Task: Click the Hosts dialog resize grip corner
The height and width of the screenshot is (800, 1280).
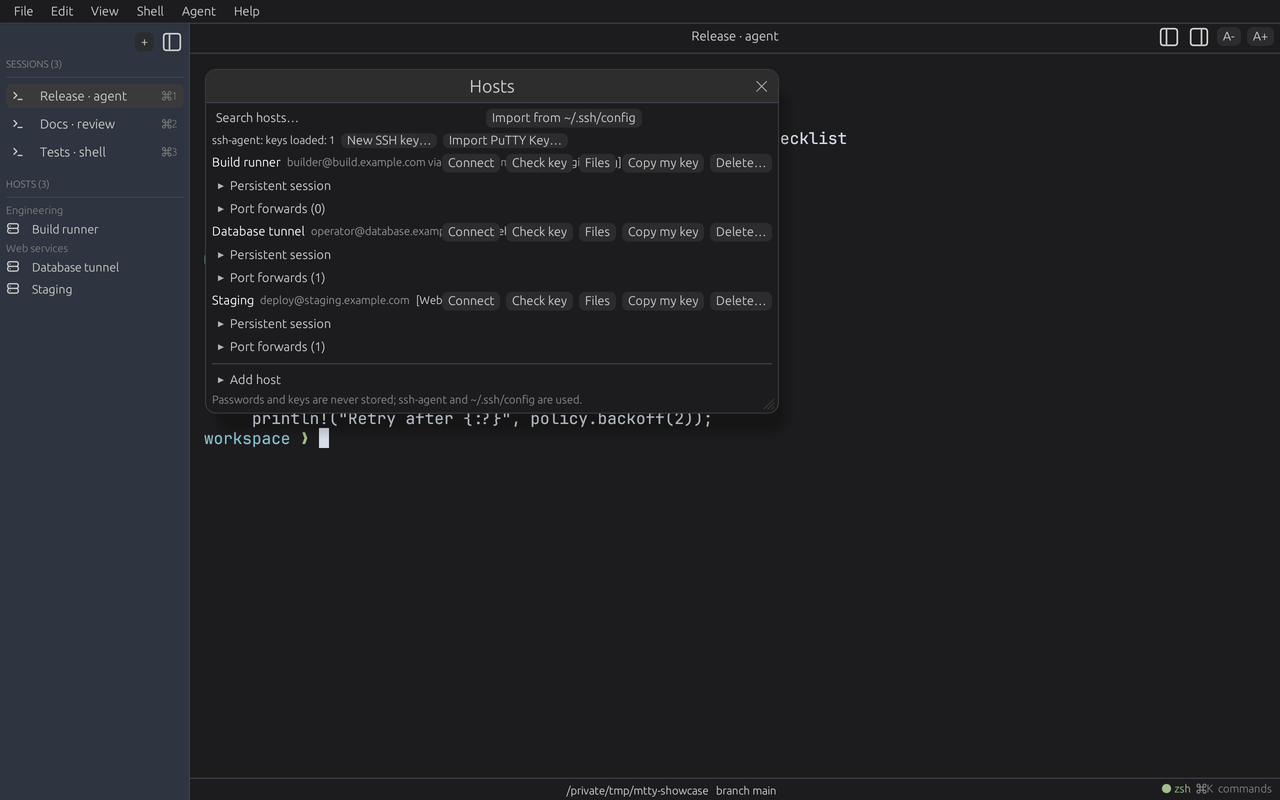Action: (x=769, y=404)
